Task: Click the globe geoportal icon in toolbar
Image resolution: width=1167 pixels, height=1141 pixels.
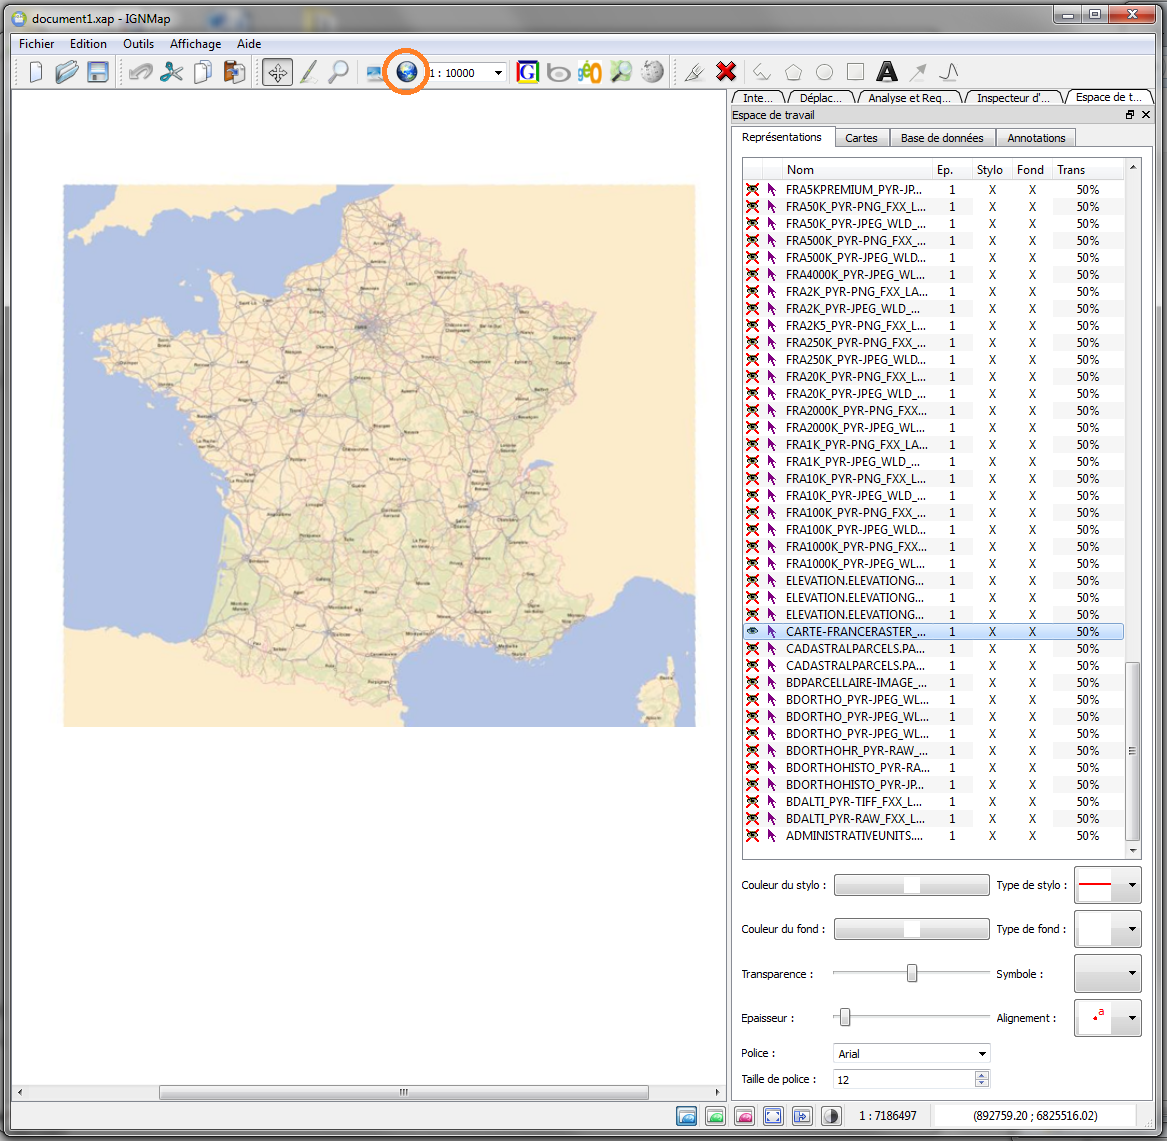Action: (x=407, y=72)
